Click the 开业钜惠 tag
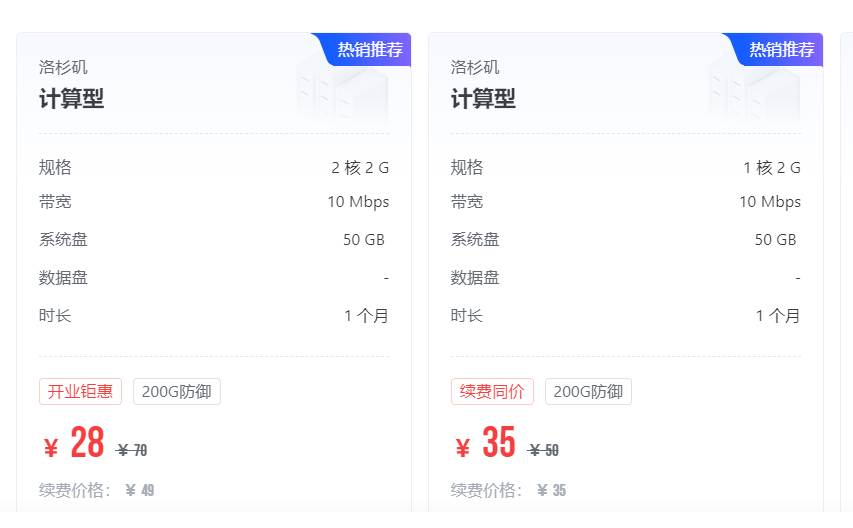This screenshot has width=853, height=528. coord(81,392)
